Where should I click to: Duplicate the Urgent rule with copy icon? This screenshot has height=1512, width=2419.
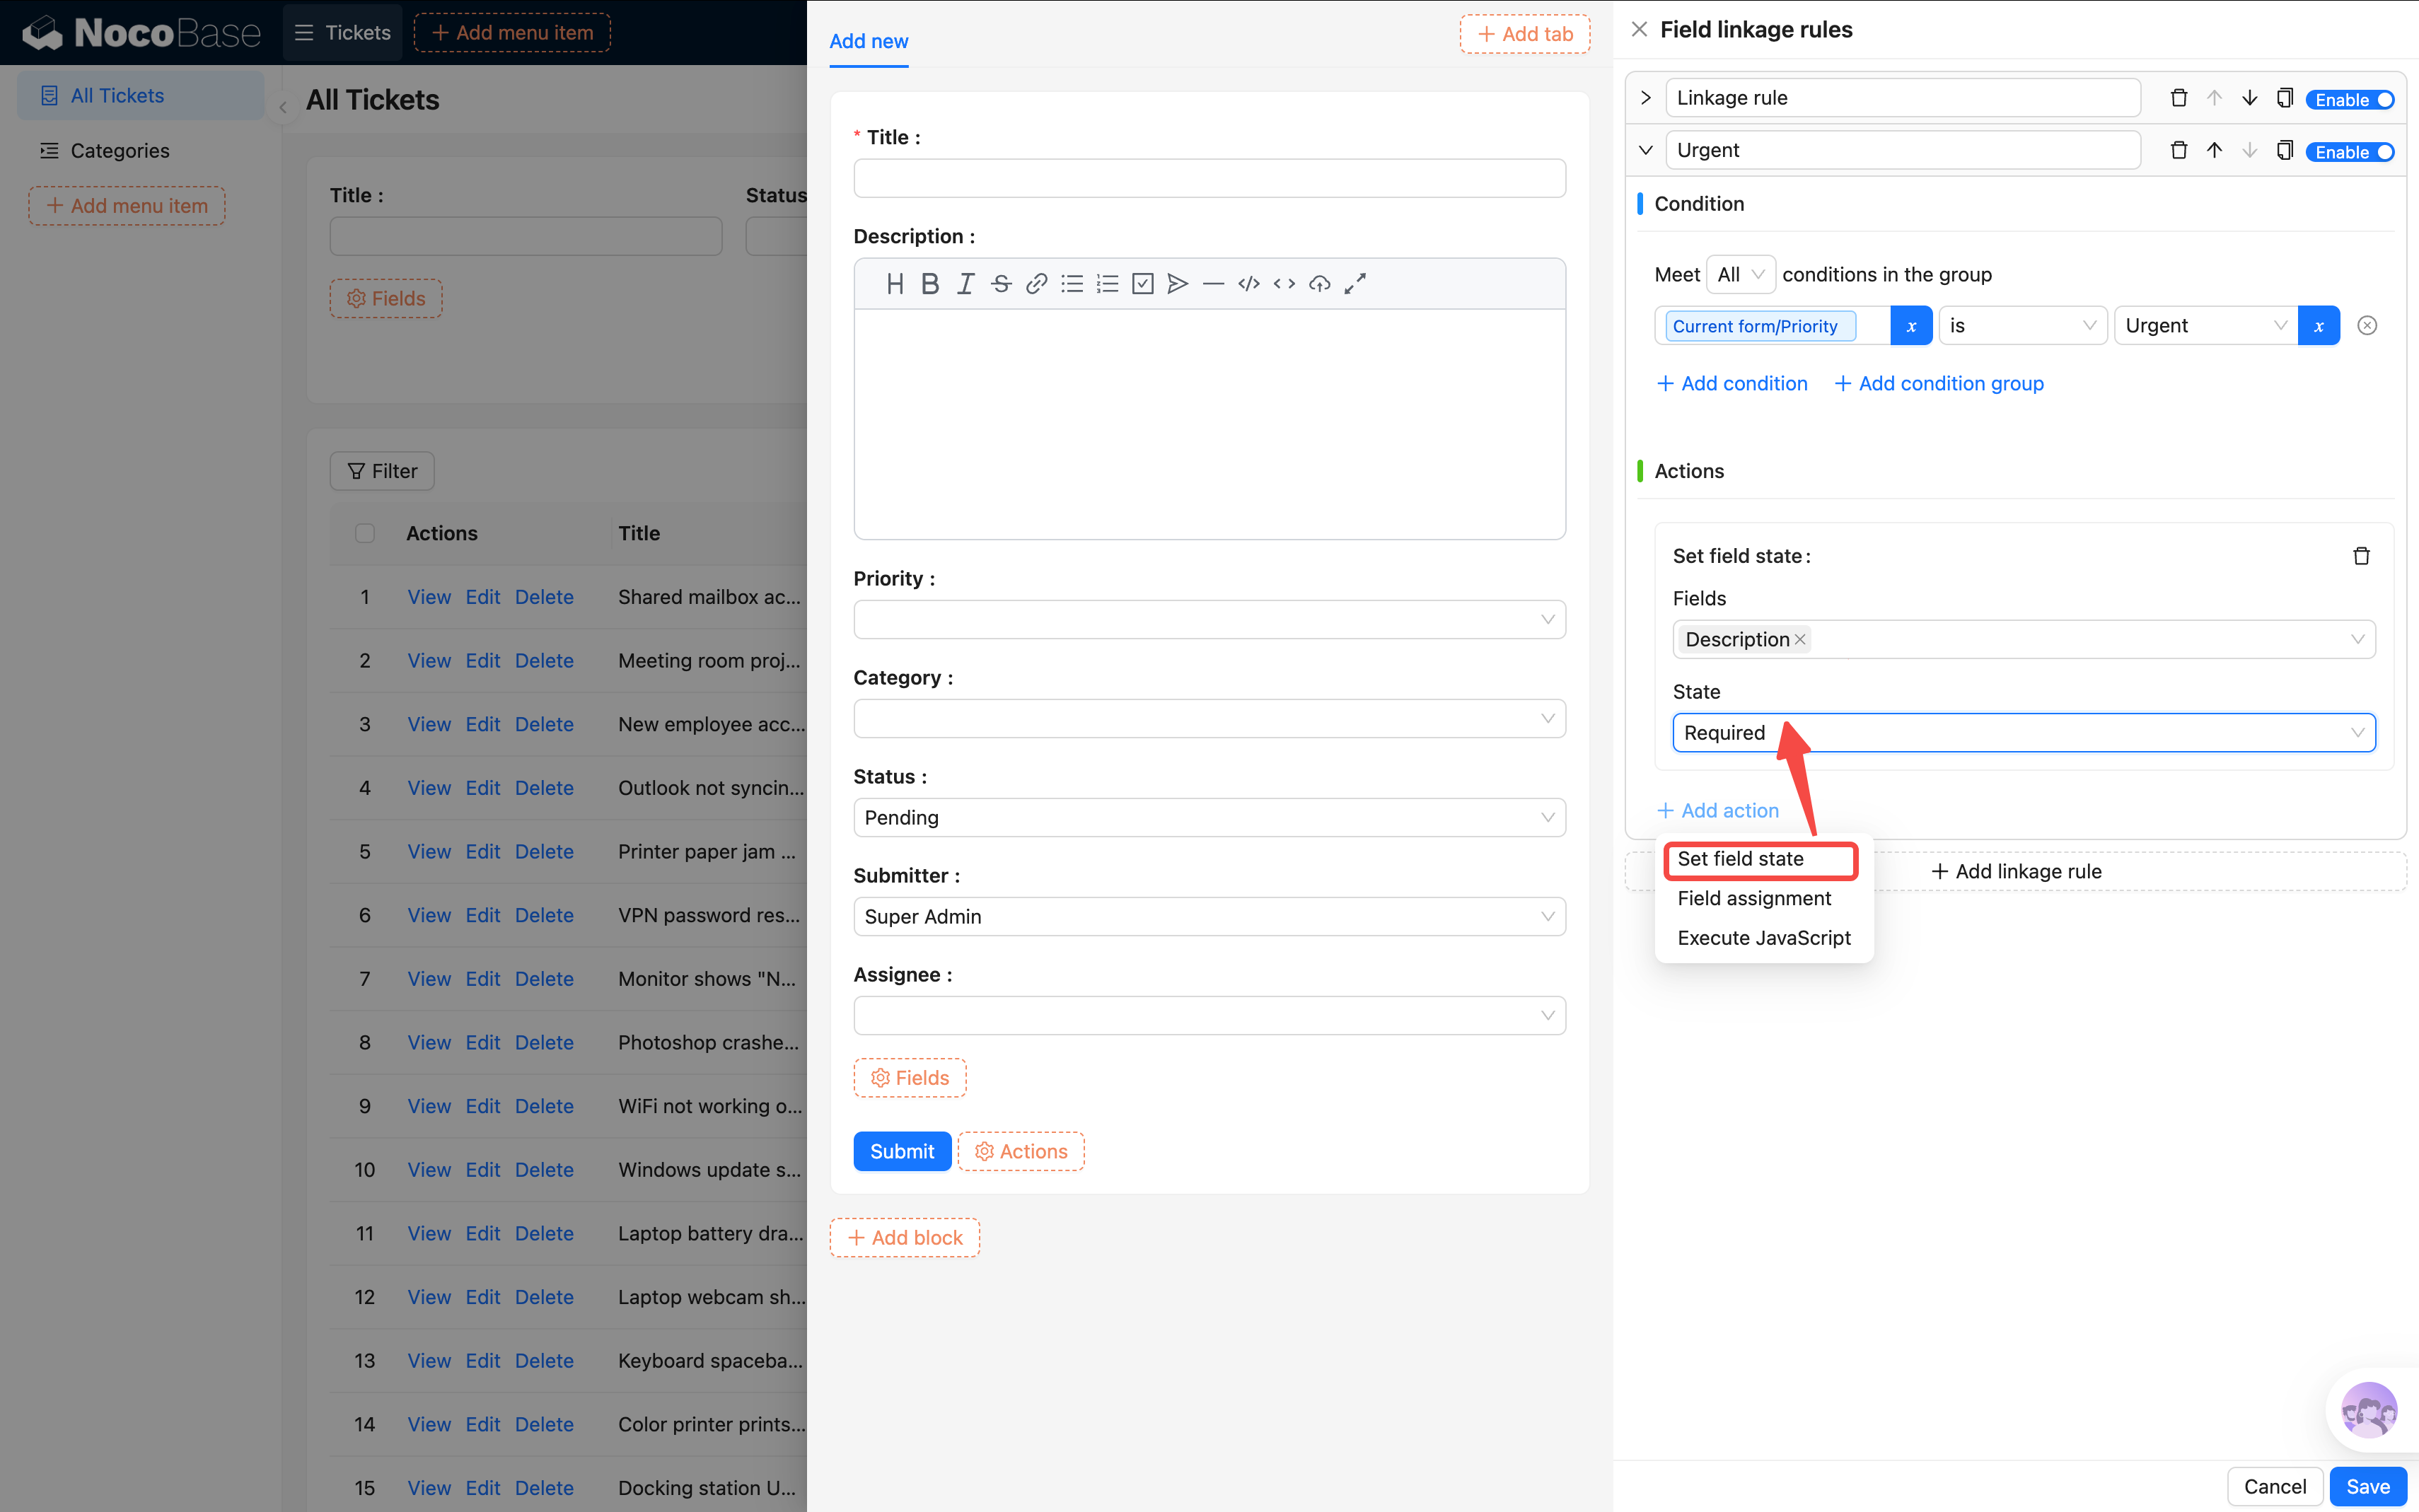coord(2284,151)
